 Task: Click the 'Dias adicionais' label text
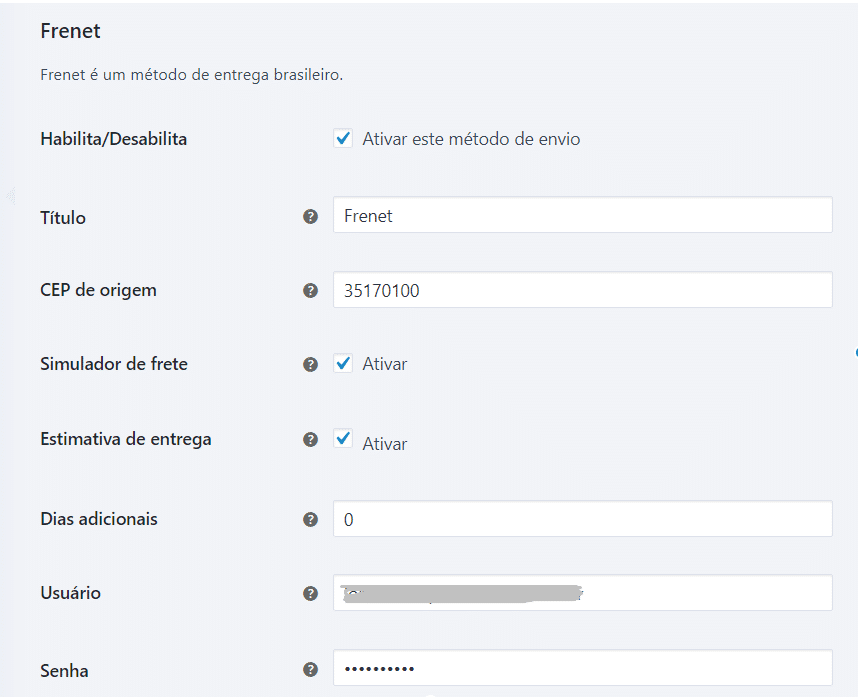[x=99, y=519]
